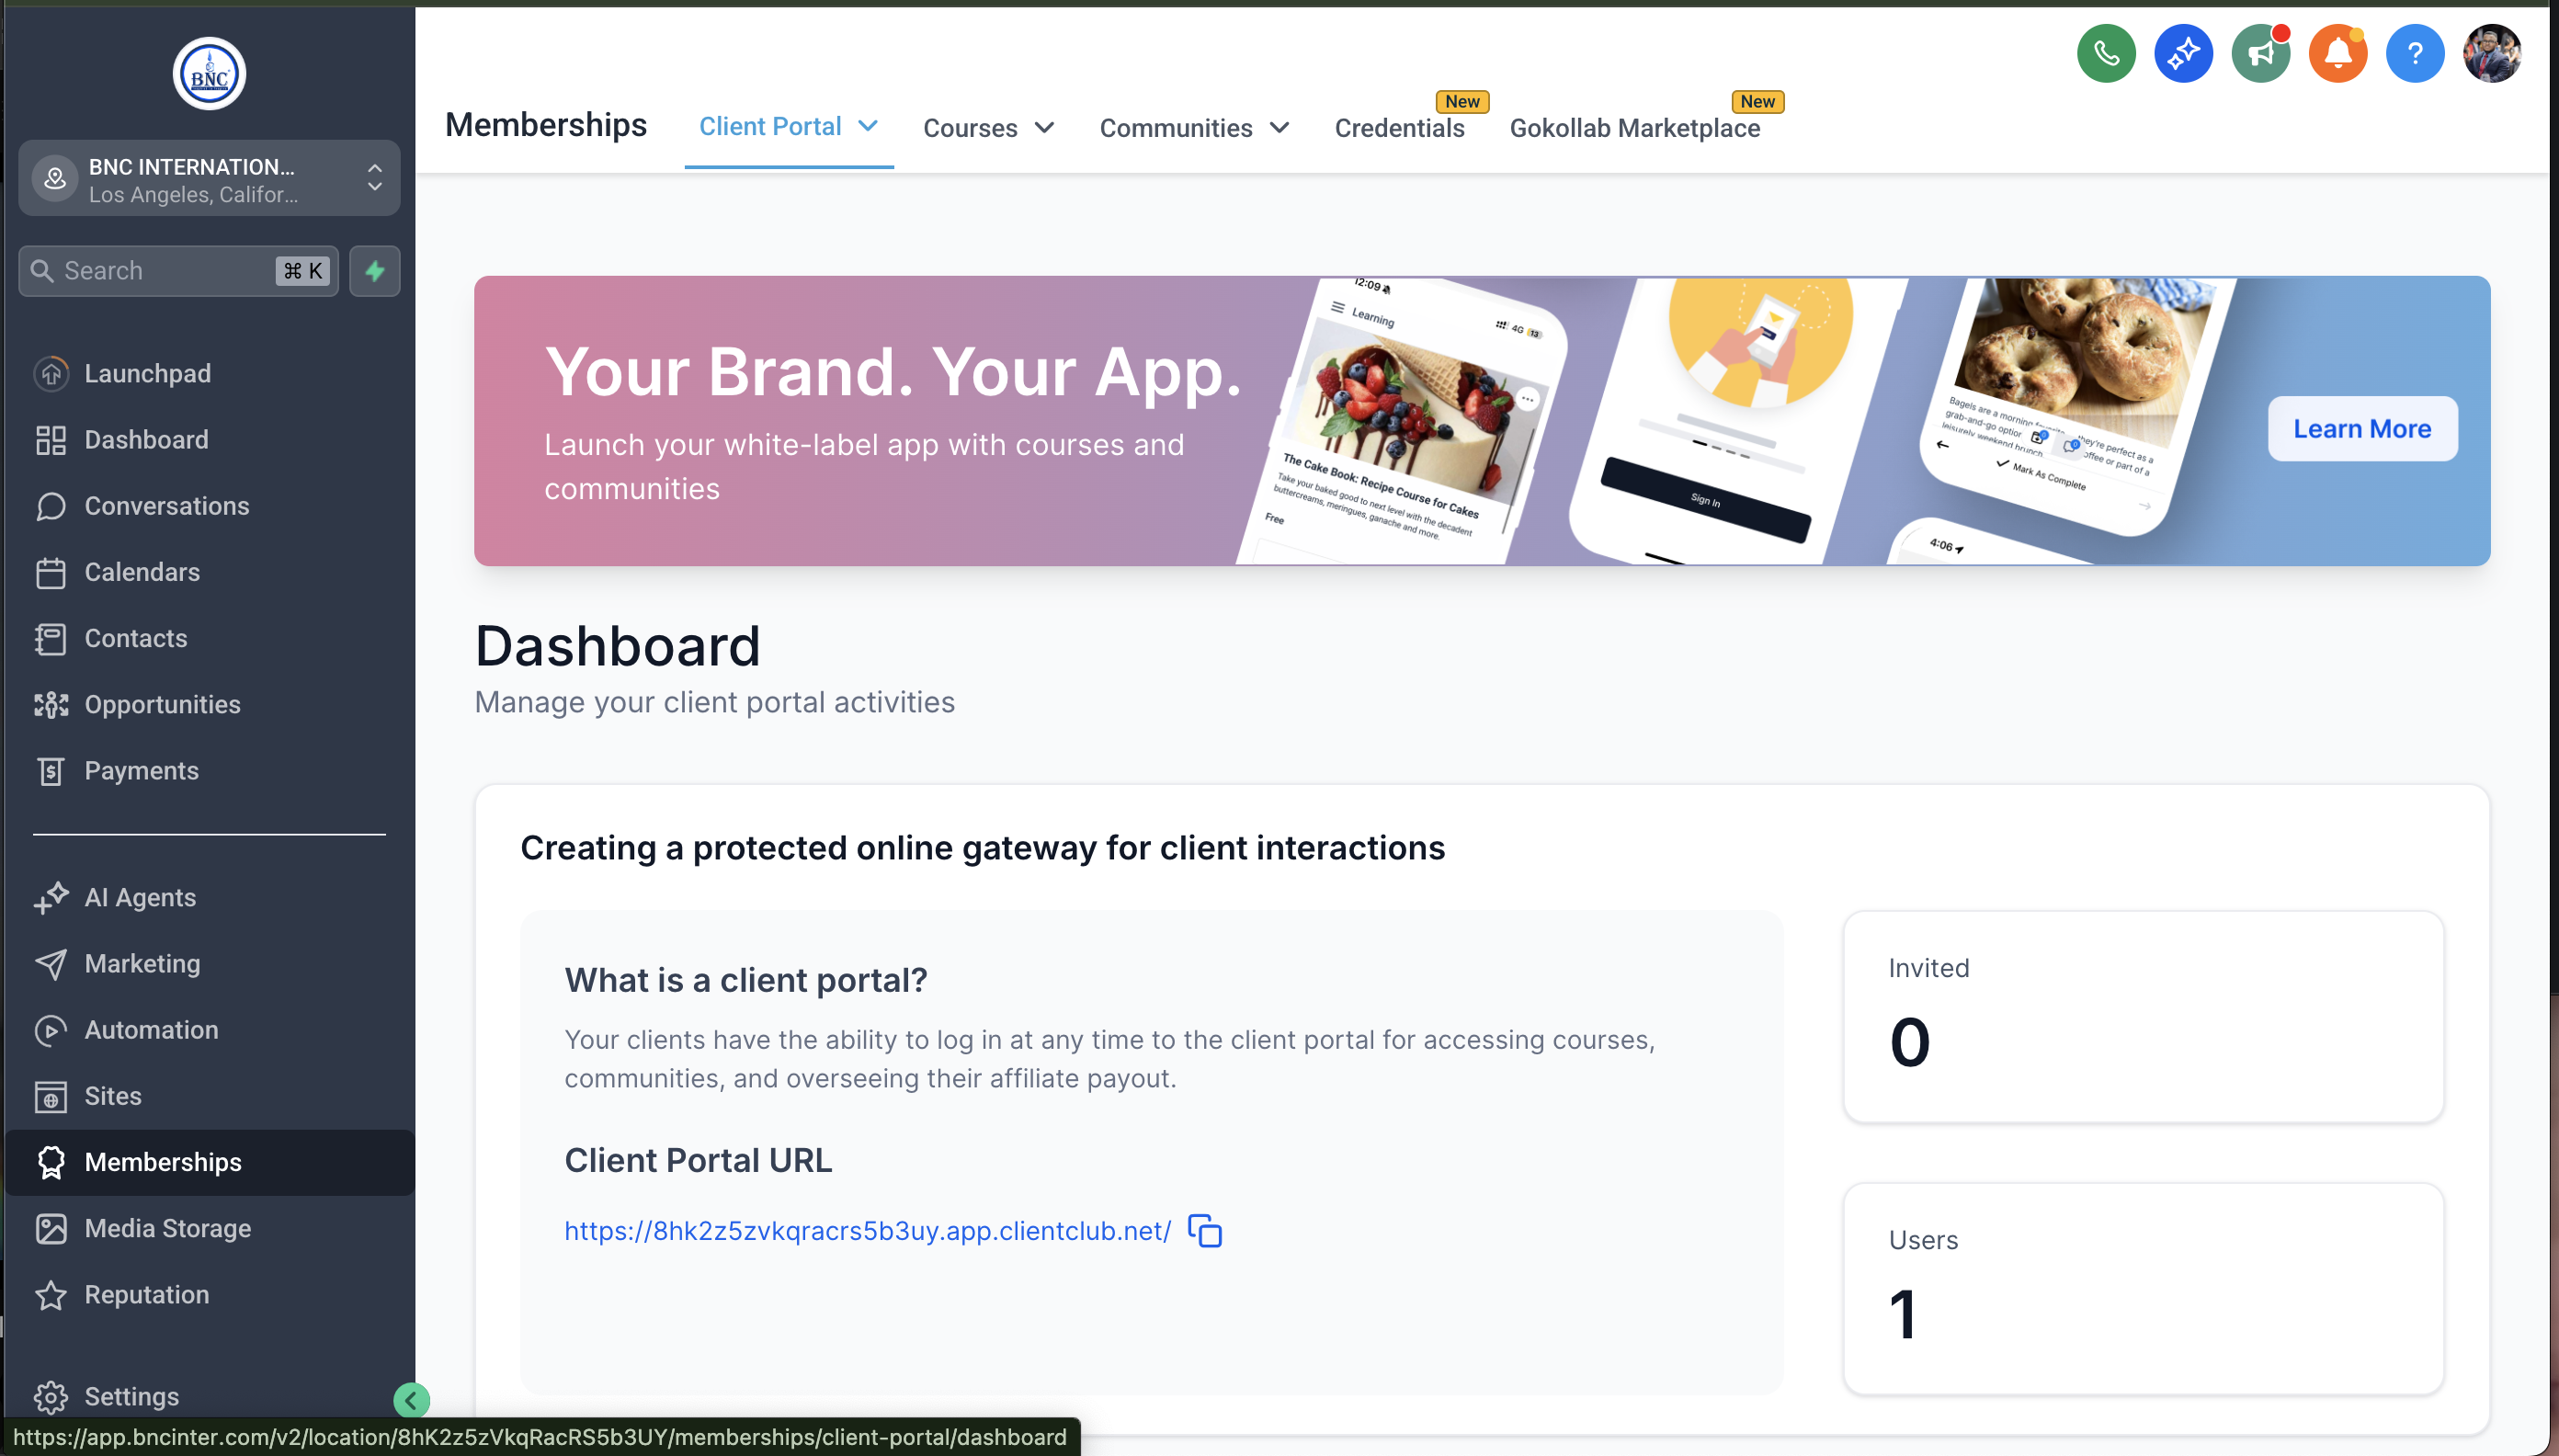Select Memberships in the sidebar
Viewport: 2559px width, 1456px height.
(209, 1162)
